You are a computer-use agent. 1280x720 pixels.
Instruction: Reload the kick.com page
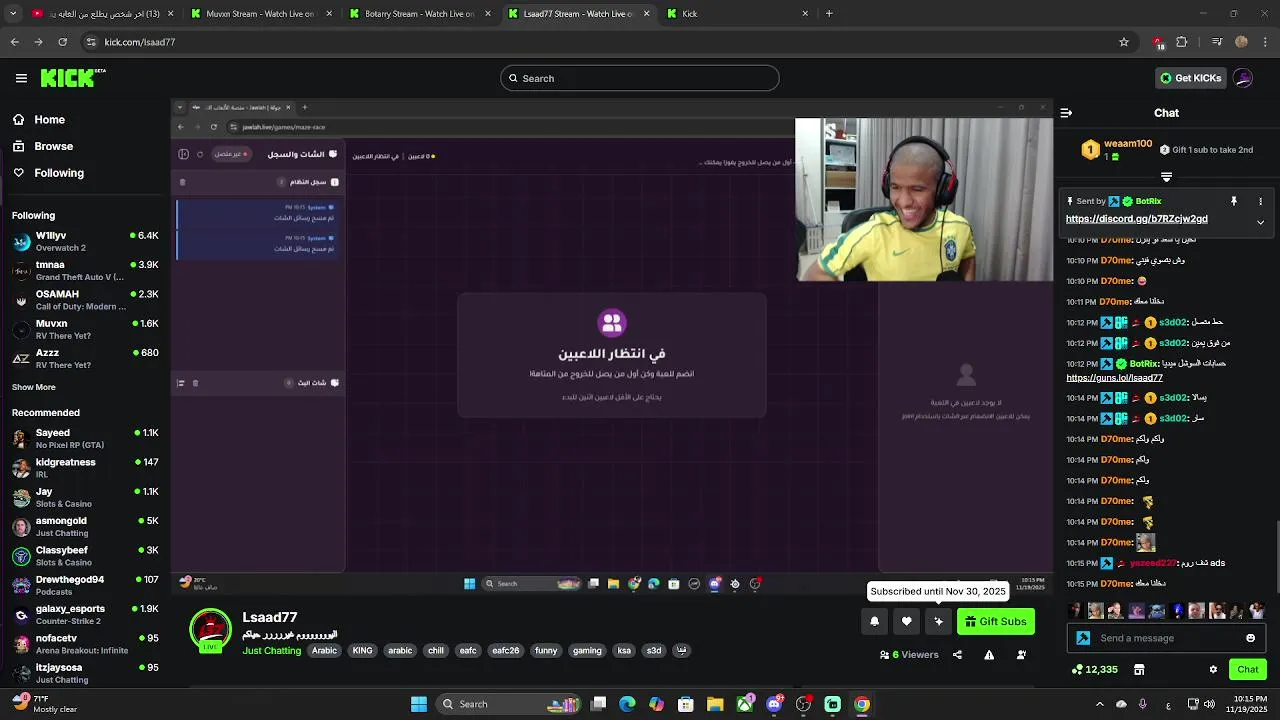coord(62,42)
